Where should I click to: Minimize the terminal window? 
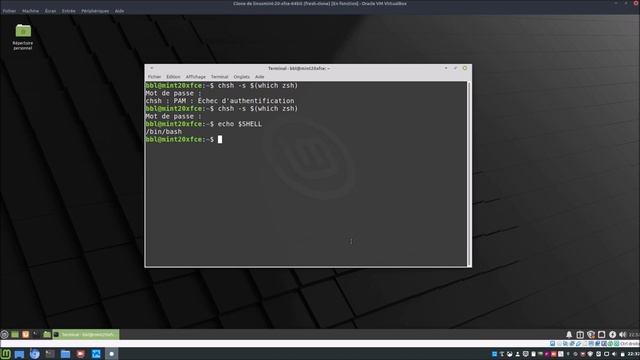446,68
